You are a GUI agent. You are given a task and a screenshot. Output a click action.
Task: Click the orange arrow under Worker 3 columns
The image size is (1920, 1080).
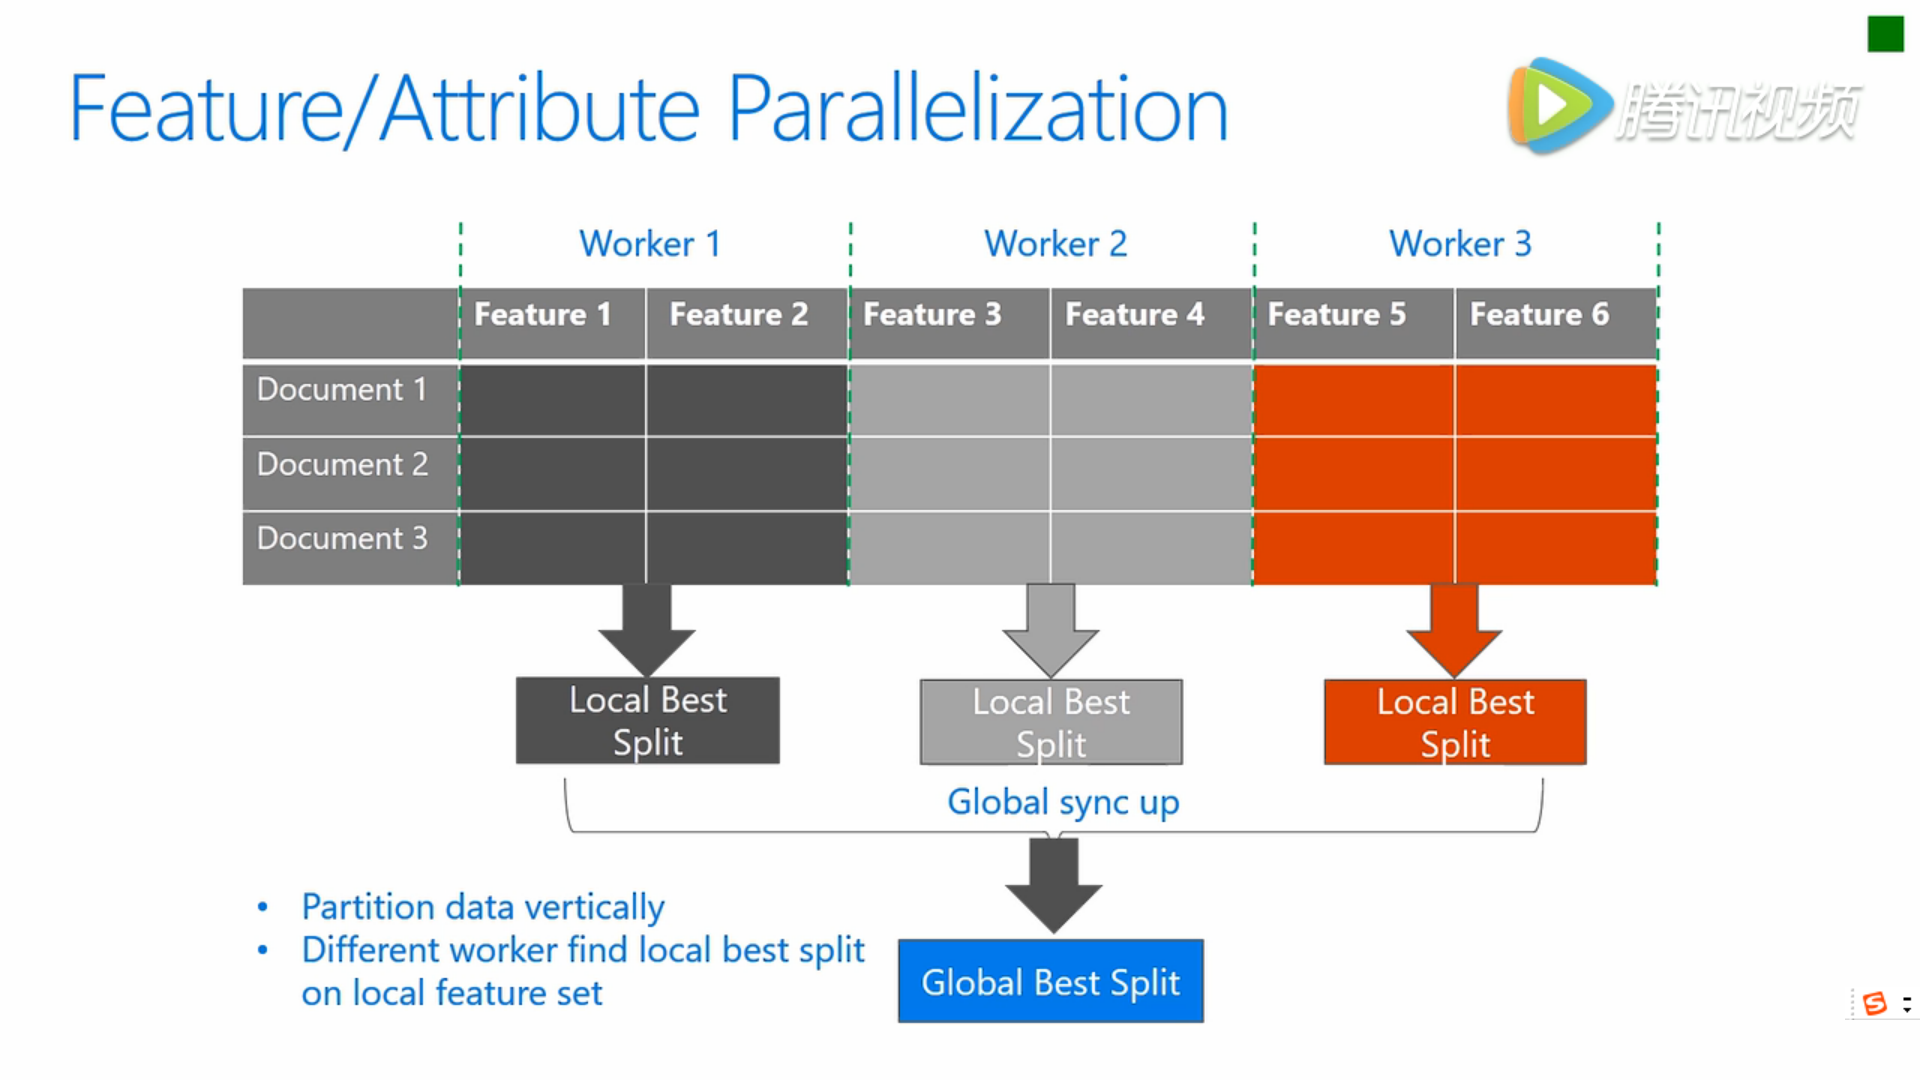click(1455, 630)
